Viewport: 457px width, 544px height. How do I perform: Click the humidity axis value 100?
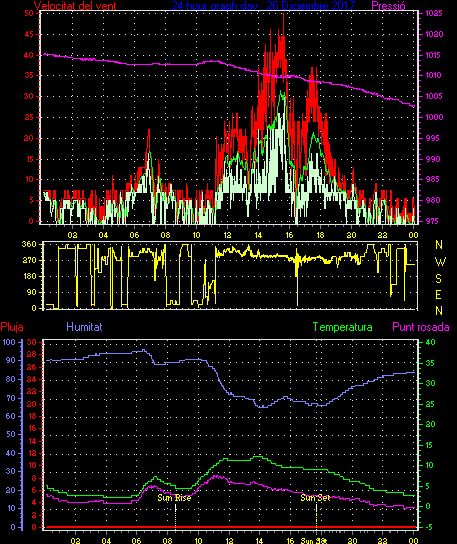[x=9, y=342]
